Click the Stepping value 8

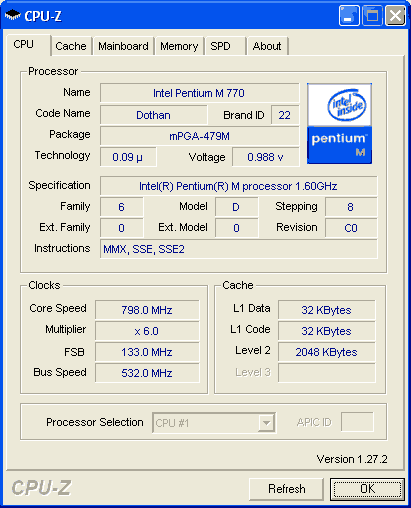pyautogui.click(x=351, y=207)
